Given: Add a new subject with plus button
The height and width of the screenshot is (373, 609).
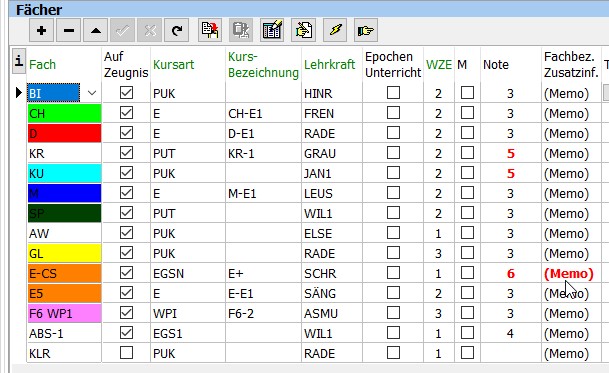Looking at the screenshot, I should (41, 30).
